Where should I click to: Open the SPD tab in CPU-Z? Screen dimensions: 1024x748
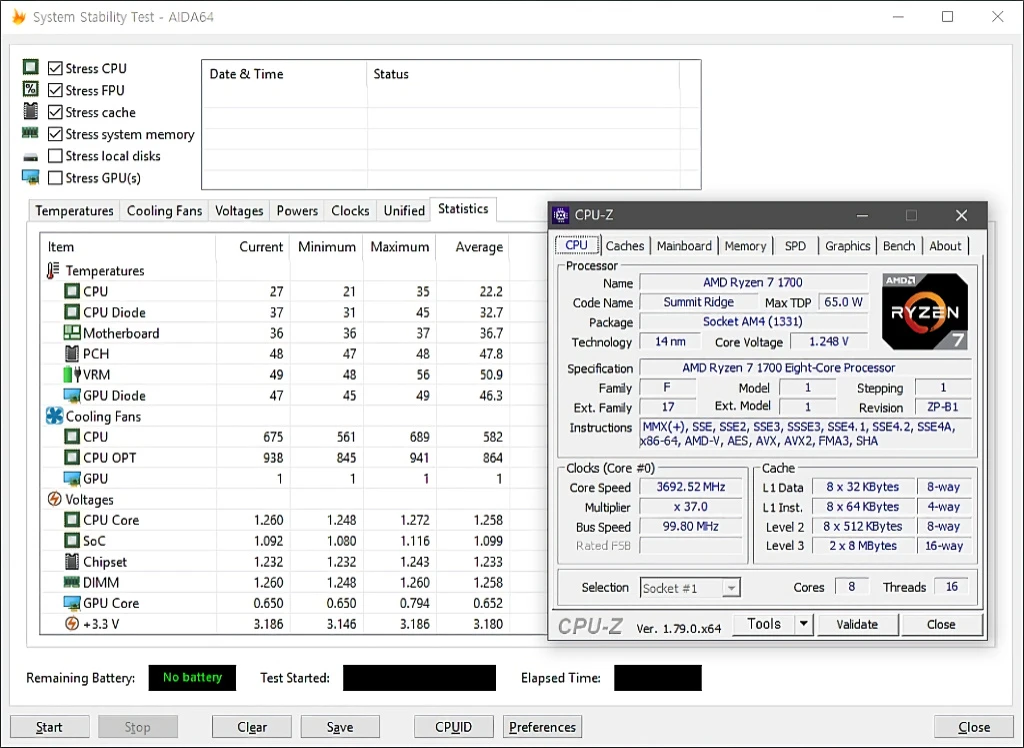coord(795,246)
